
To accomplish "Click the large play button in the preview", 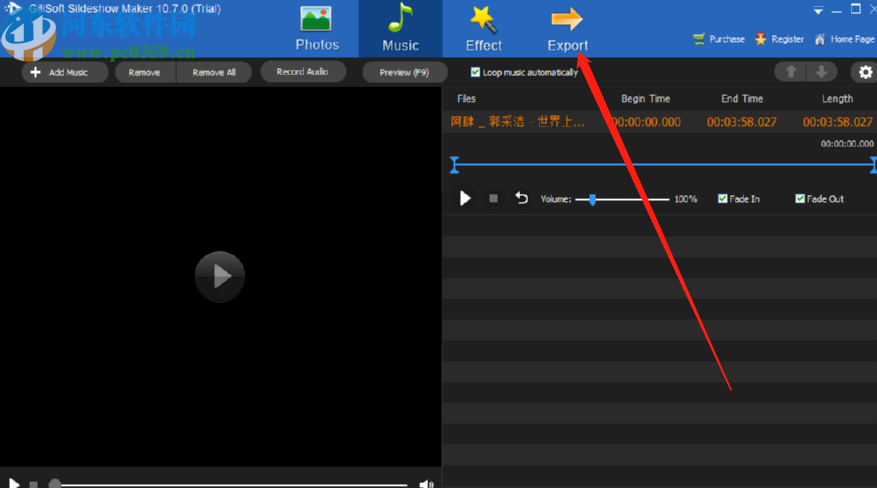I will [220, 276].
